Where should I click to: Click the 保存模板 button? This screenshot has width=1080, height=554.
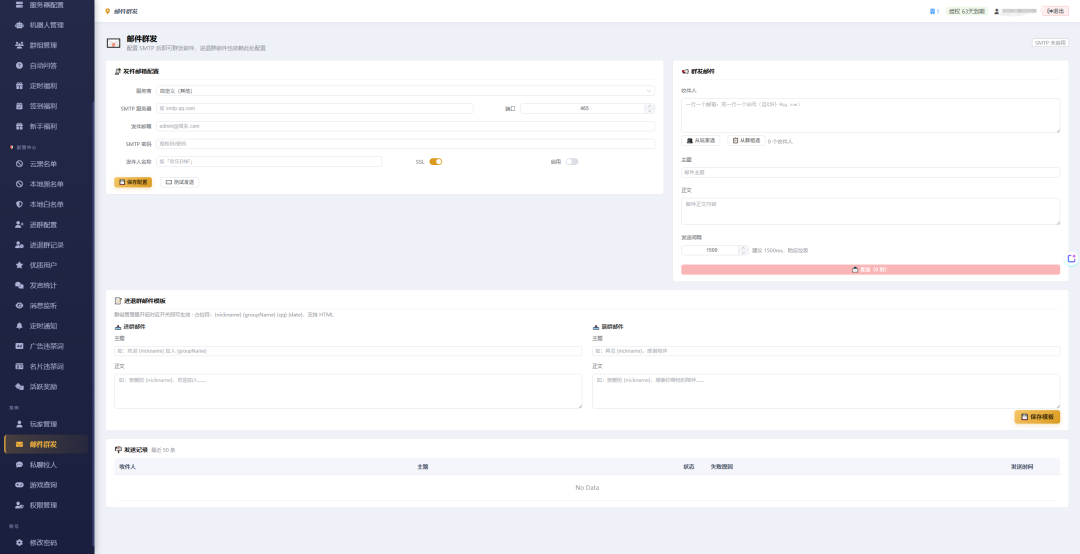[1037, 417]
